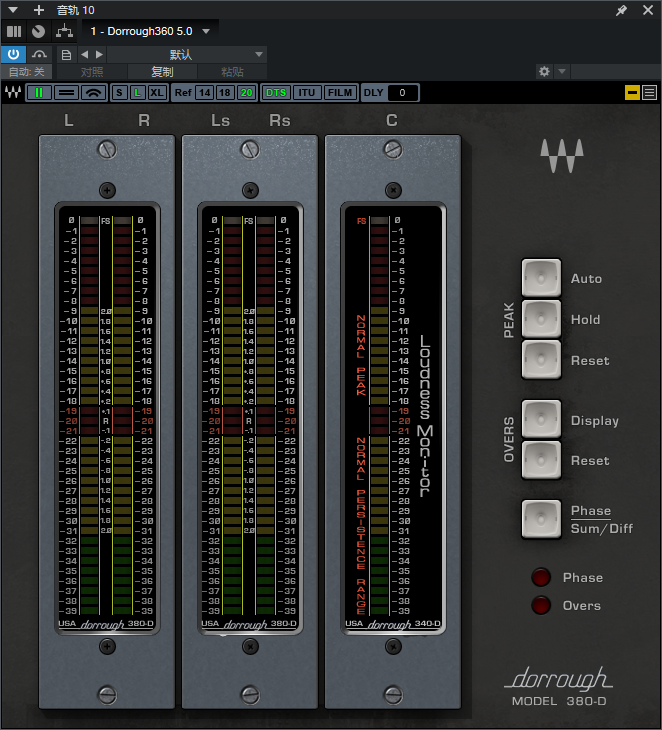Click the DLY delay value field

402,93
